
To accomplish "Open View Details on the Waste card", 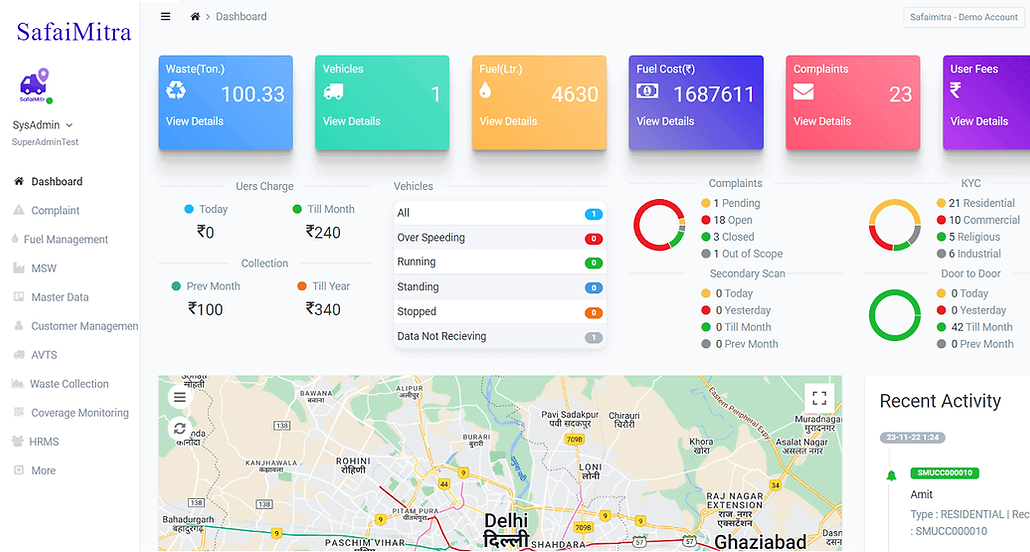I will point(194,121).
